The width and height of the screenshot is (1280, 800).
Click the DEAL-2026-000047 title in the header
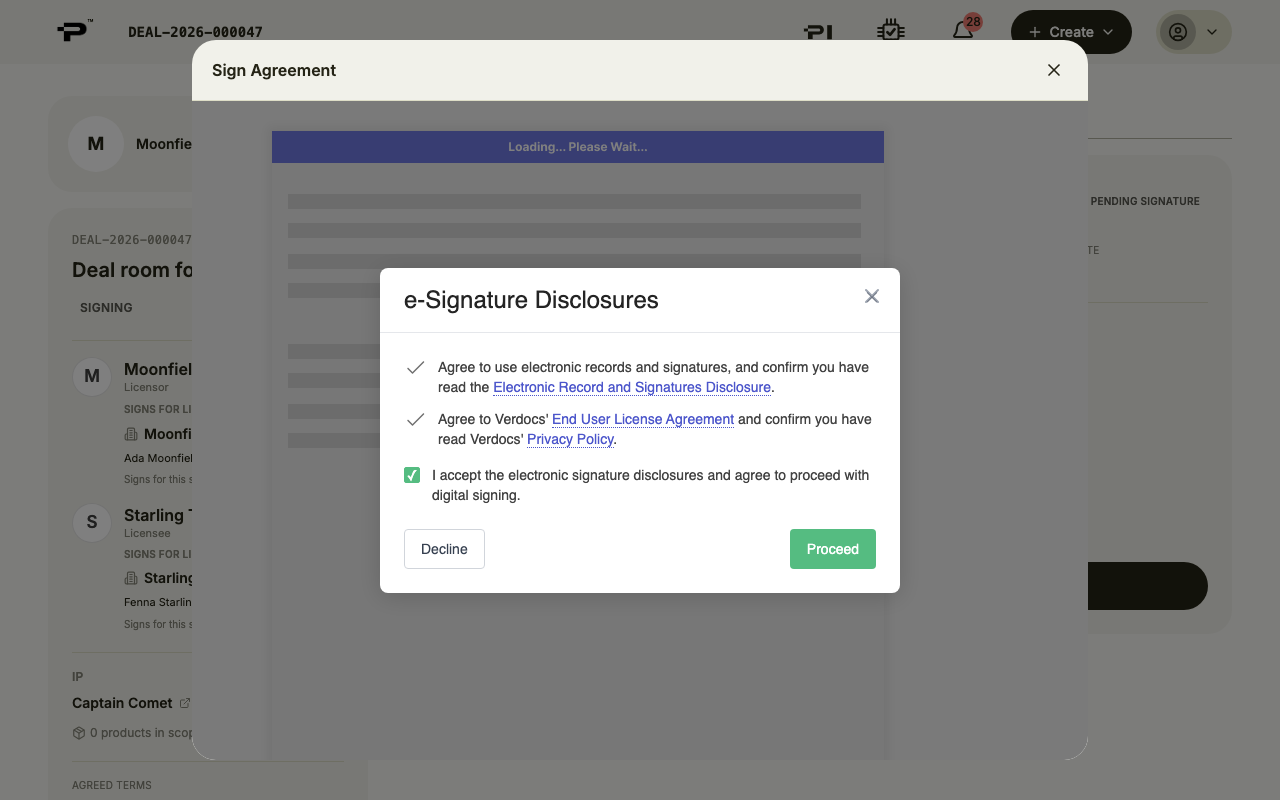[x=196, y=32]
